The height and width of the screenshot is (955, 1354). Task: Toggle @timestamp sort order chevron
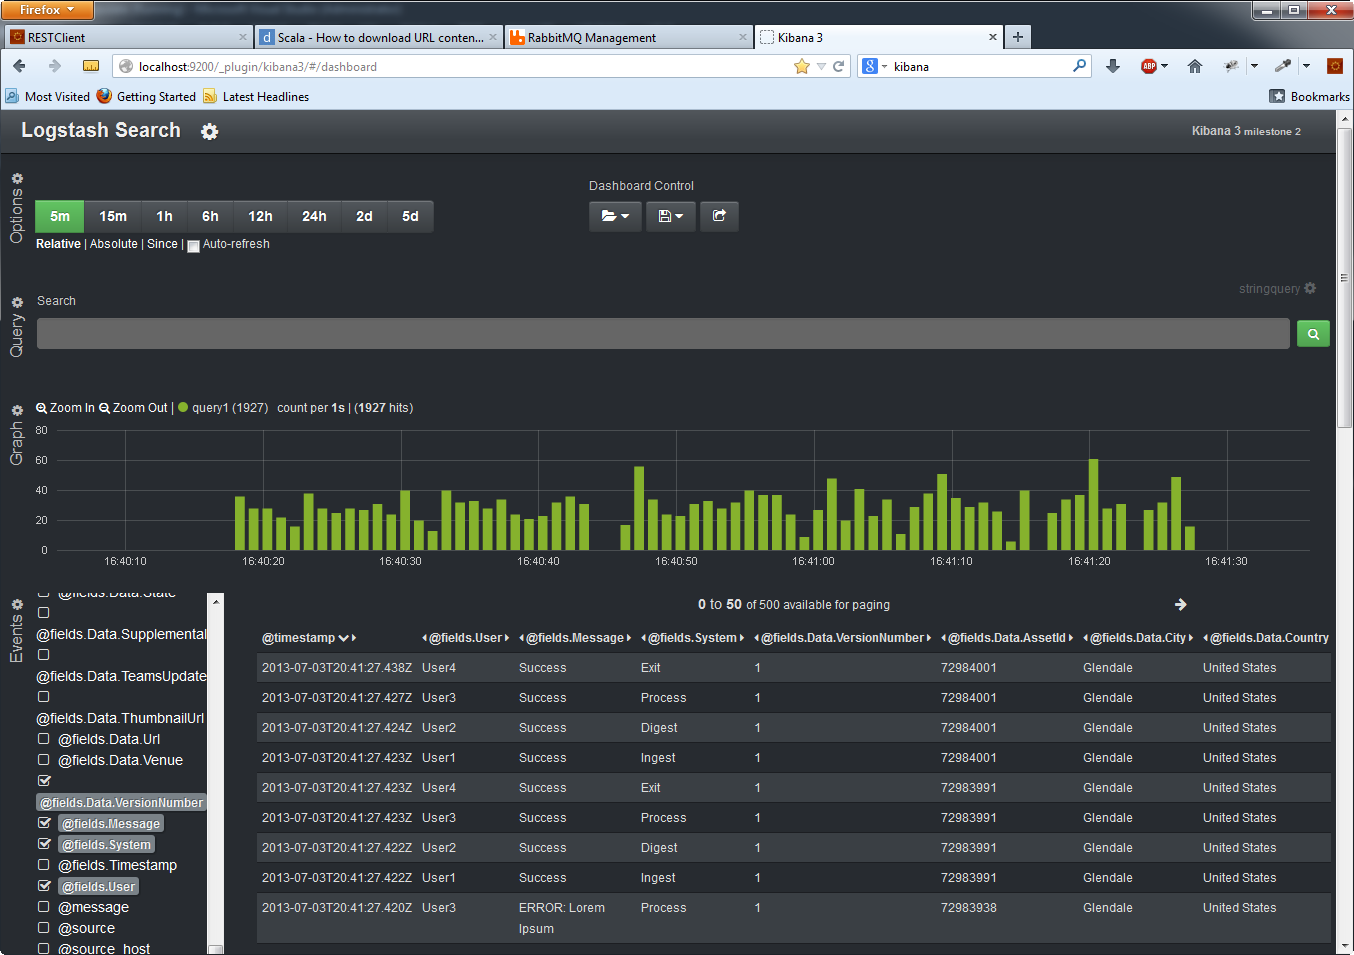tap(344, 638)
